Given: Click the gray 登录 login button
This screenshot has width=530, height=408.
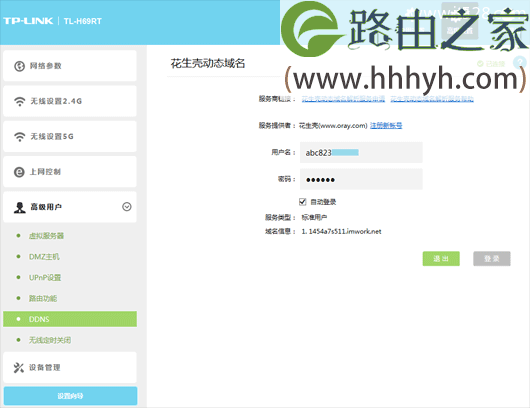Looking at the screenshot, I should [x=491, y=259].
